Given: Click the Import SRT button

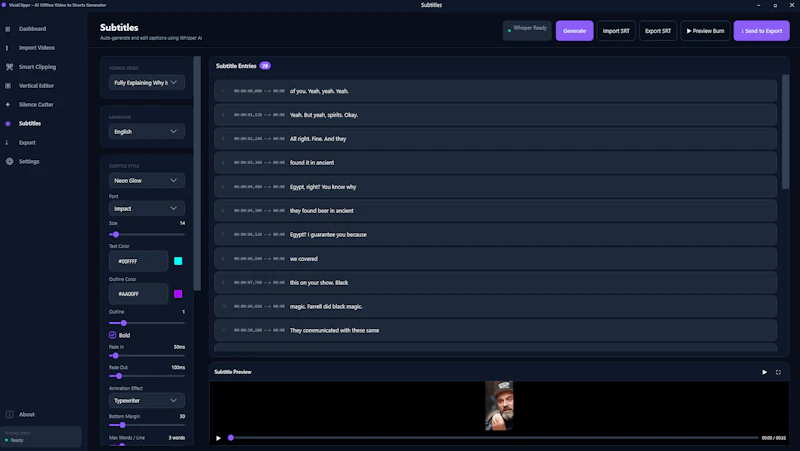Looking at the screenshot, I should (x=616, y=31).
